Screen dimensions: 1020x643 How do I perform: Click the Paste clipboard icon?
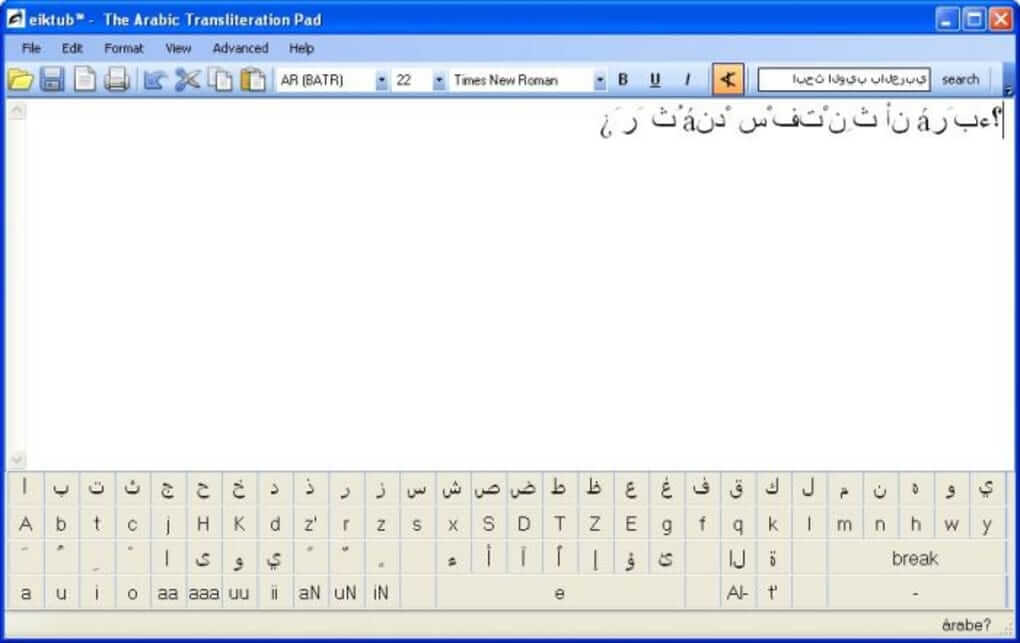253,80
